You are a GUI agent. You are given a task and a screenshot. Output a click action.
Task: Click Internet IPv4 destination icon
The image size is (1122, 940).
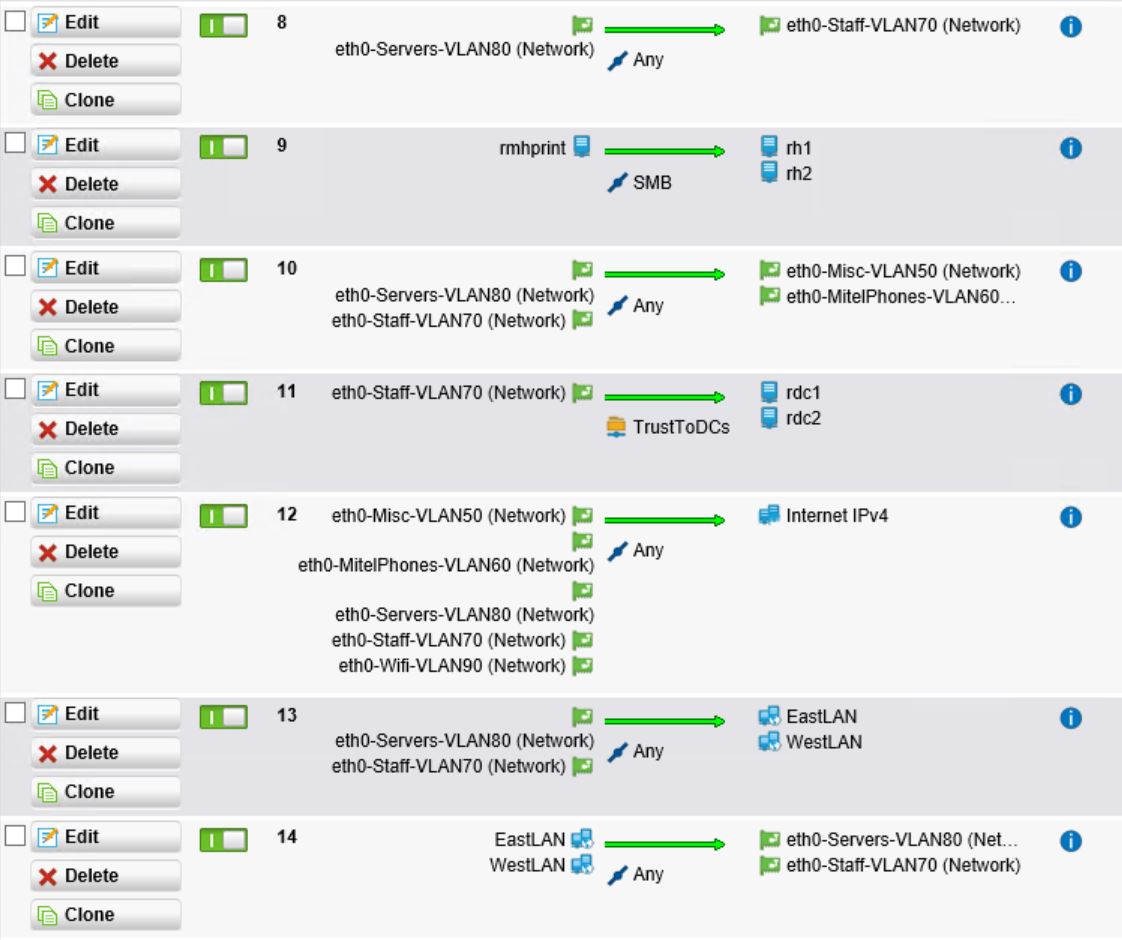[769, 515]
